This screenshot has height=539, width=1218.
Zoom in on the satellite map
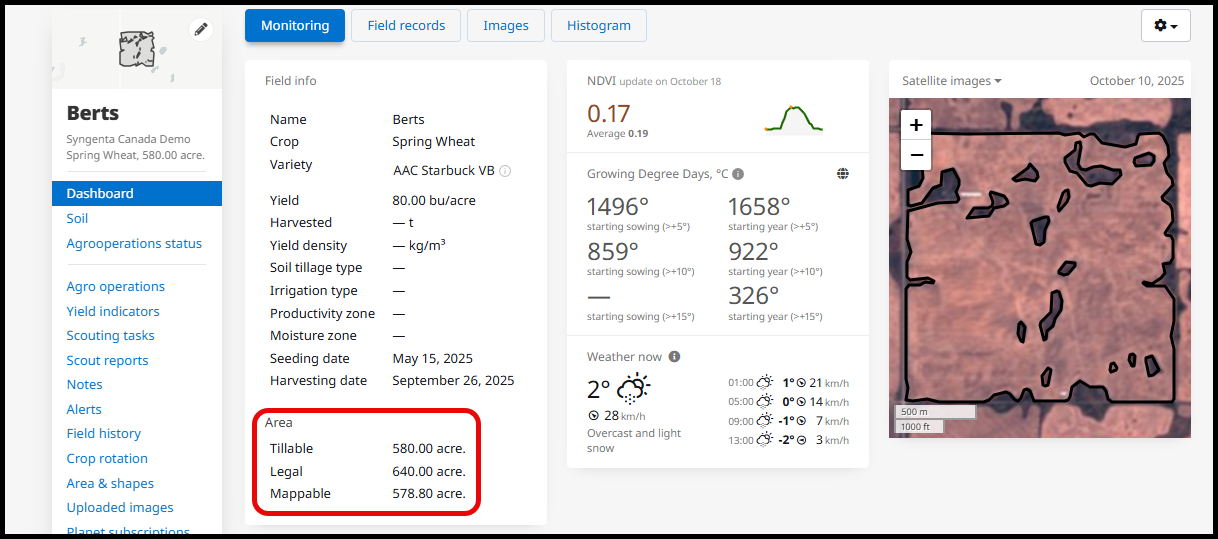916,125
